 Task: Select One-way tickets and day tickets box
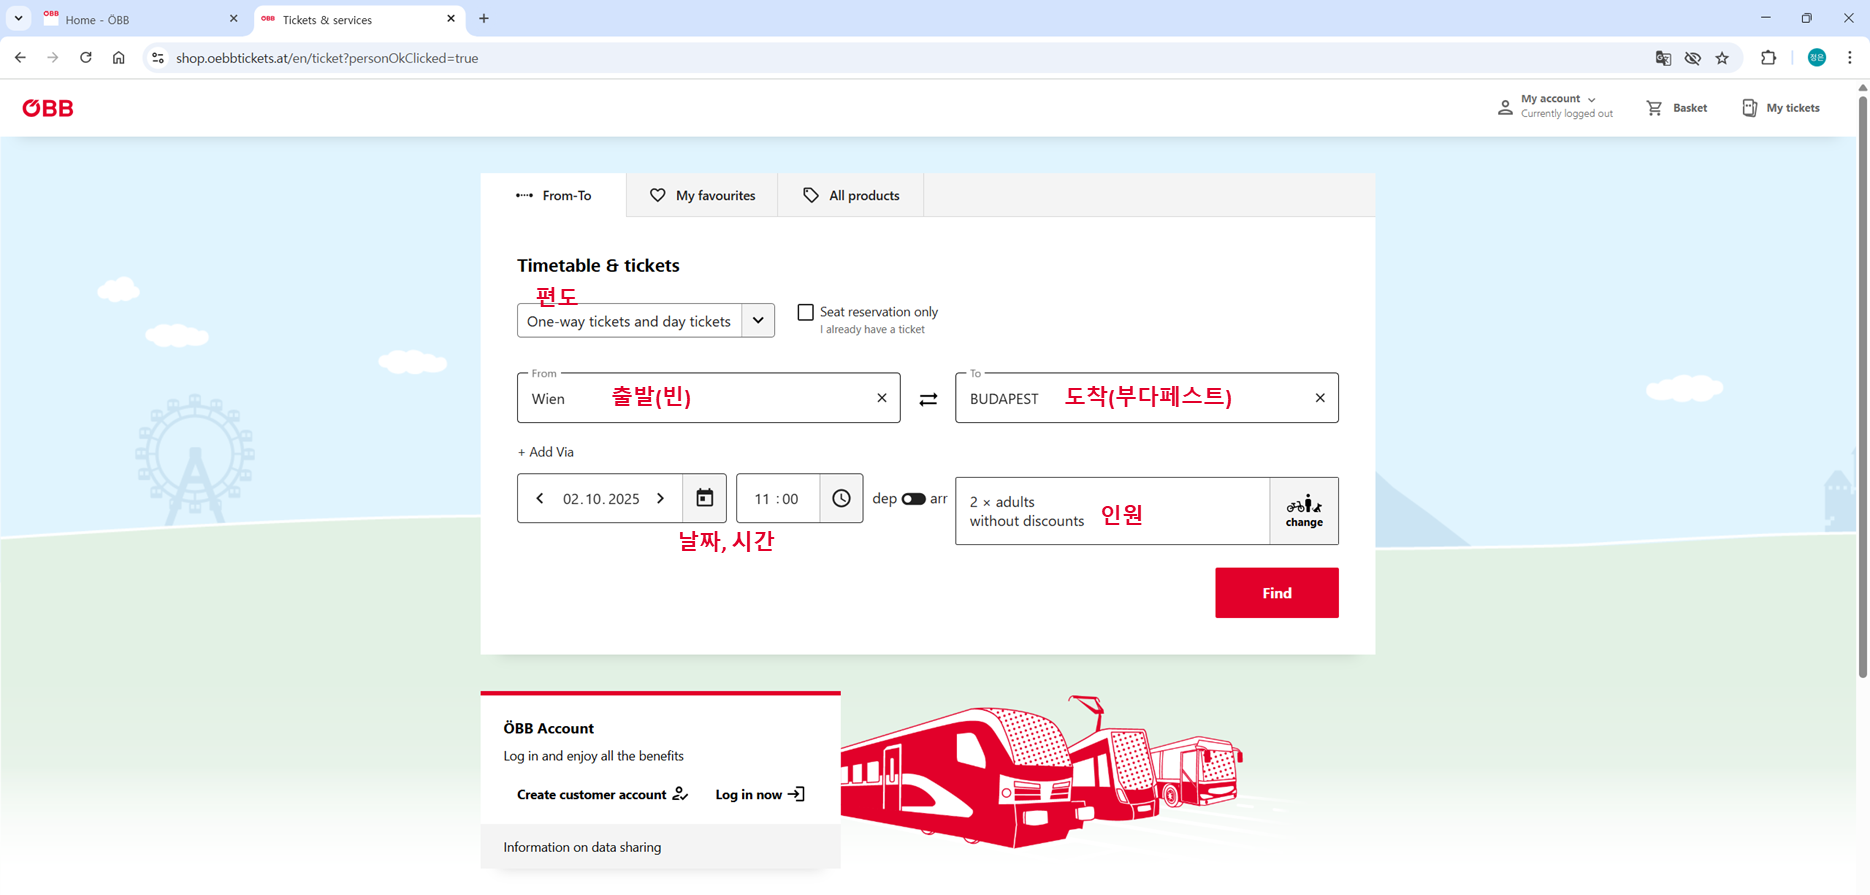(x=646, y=321)
